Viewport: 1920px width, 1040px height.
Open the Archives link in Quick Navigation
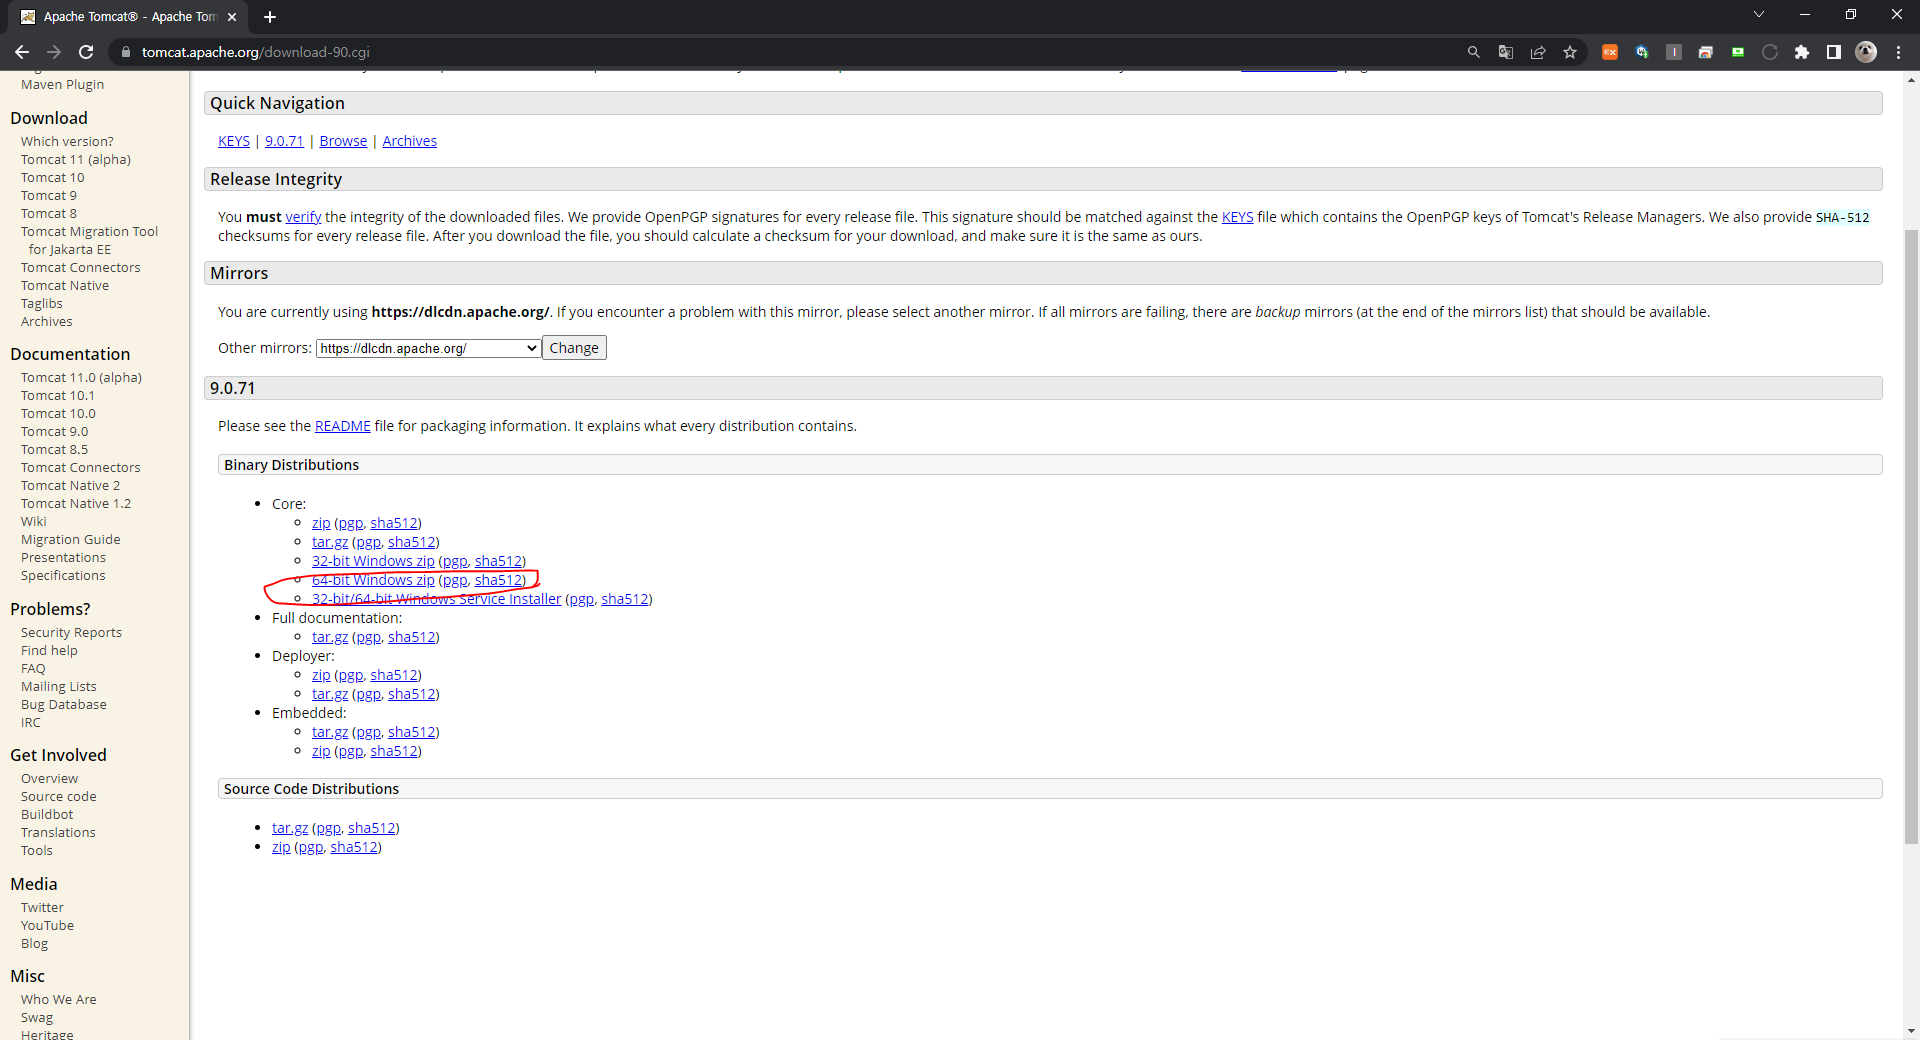pyautogui.click(x=410, y=141)
